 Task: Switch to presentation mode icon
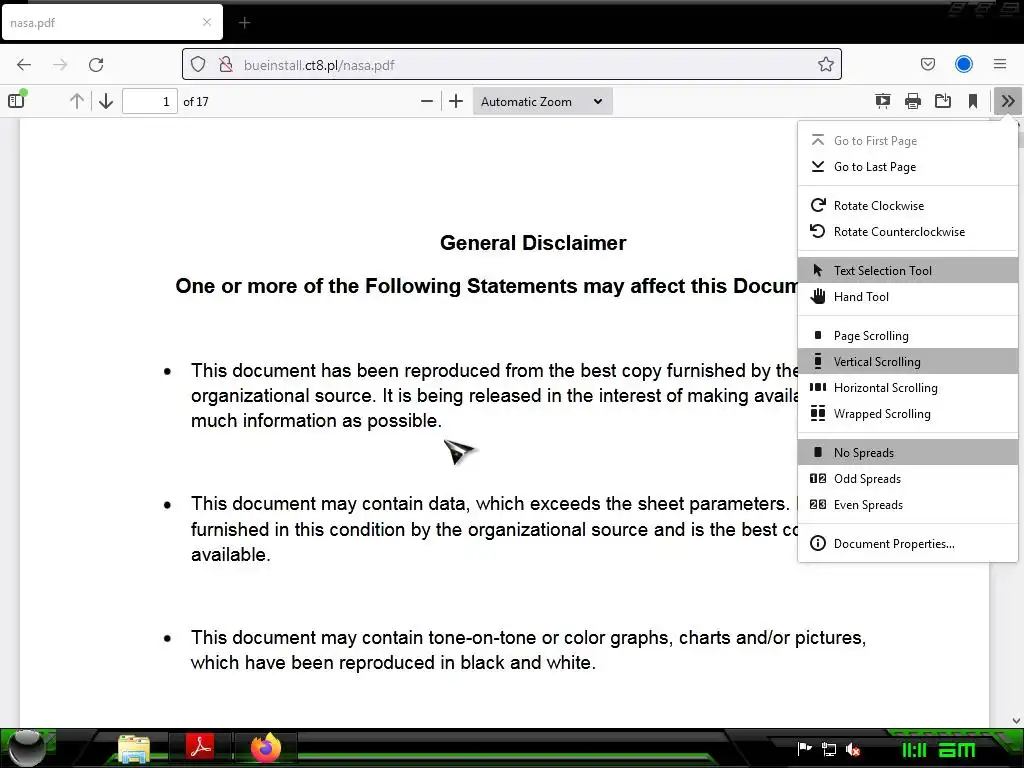coord(882,101)
